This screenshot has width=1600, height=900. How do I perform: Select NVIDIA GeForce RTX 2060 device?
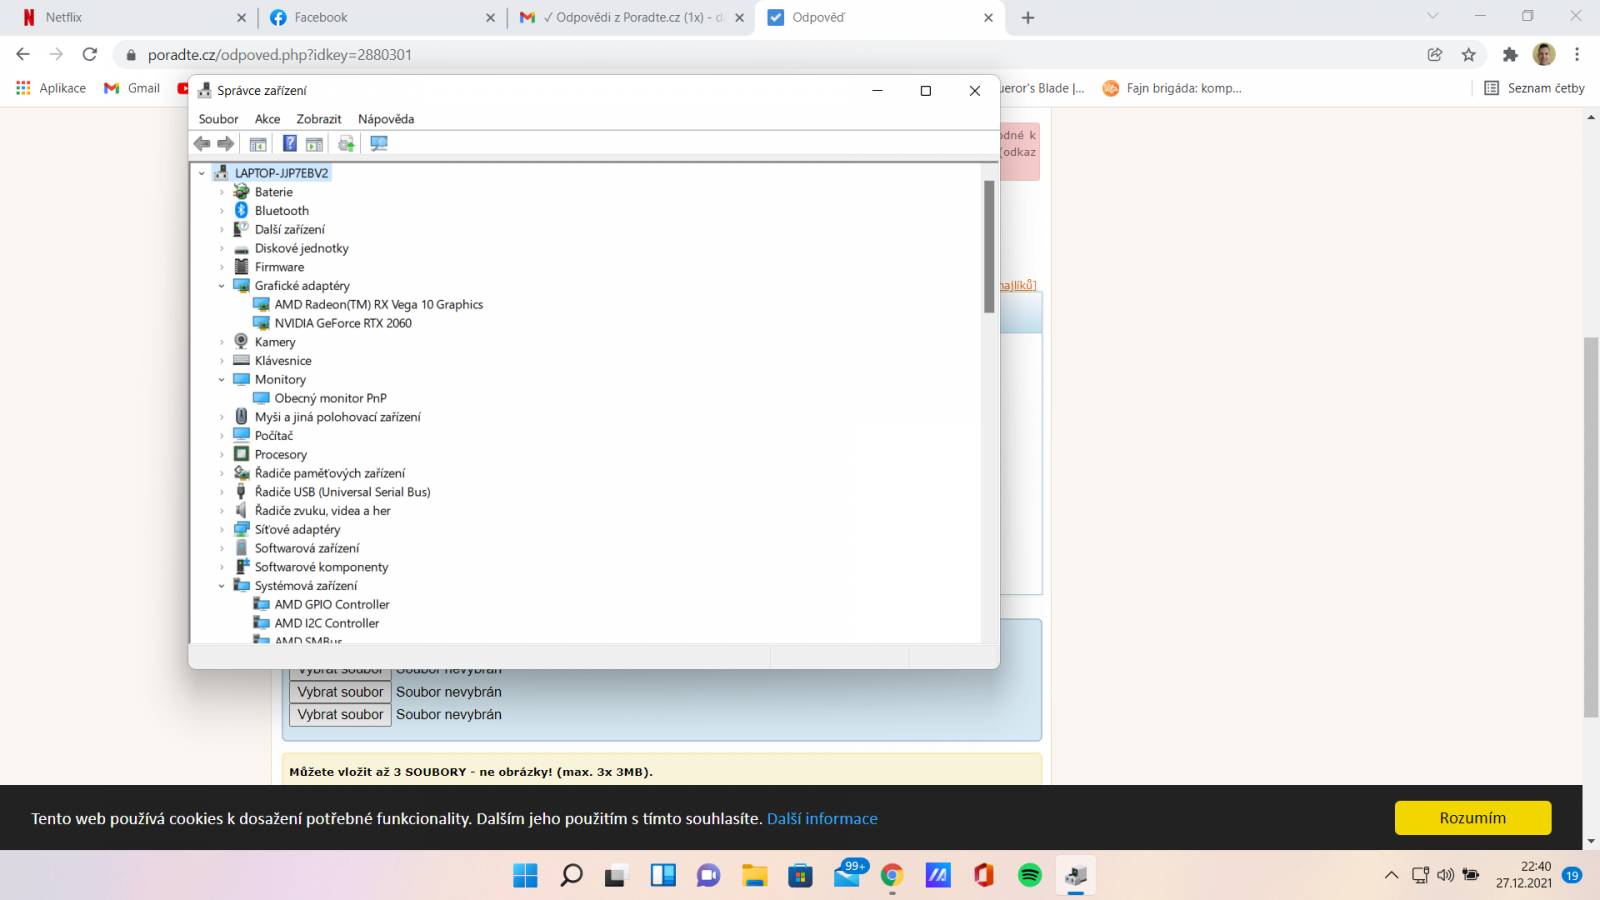pos(343,323)
